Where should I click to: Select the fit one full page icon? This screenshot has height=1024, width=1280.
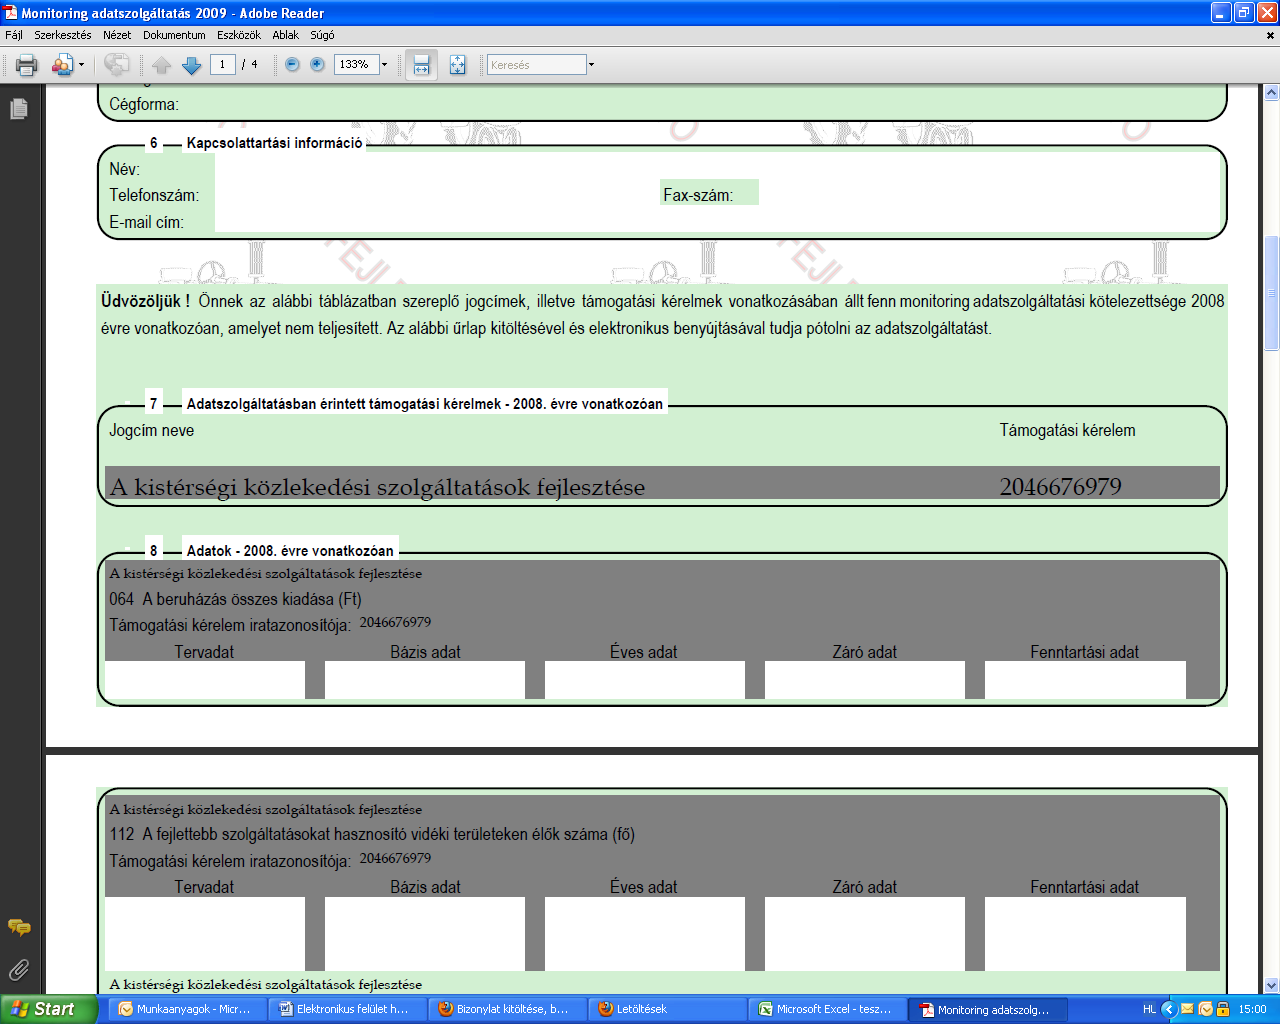(457, 65)
